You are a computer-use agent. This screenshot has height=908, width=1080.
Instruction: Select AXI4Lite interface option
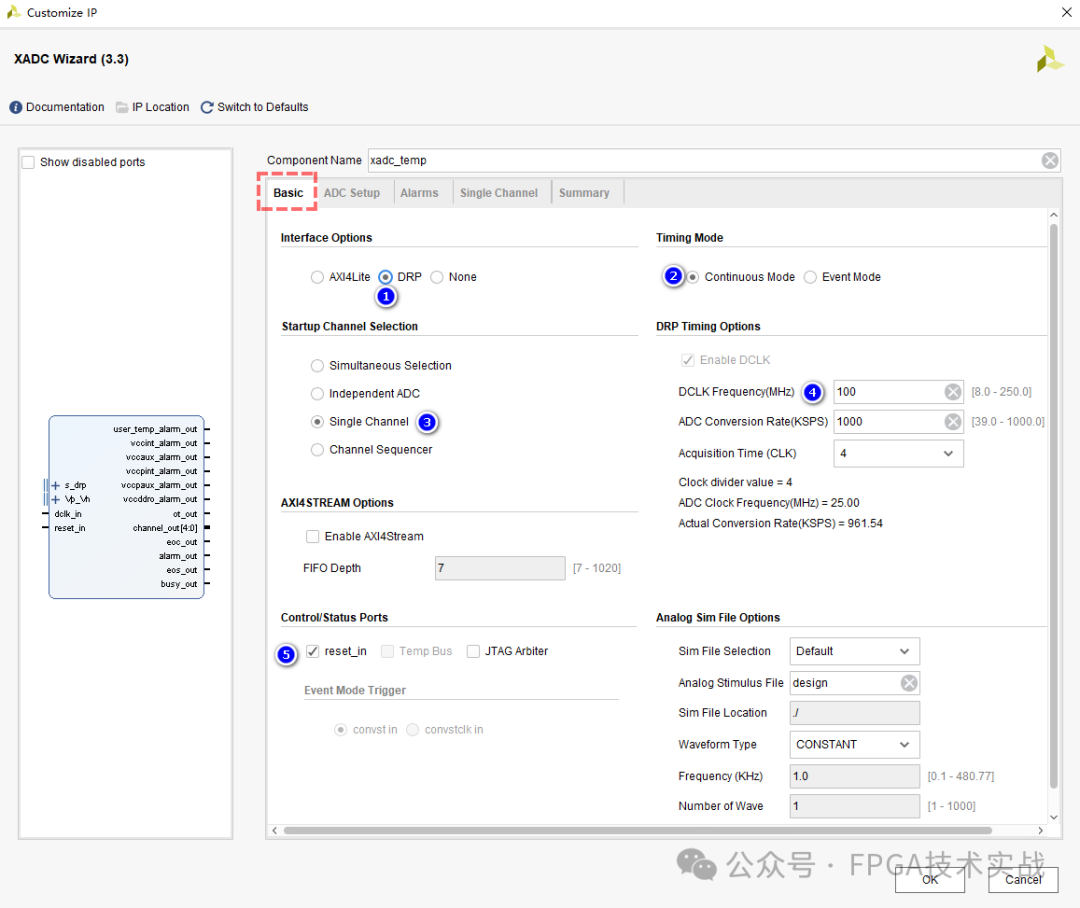coord(317,277)
